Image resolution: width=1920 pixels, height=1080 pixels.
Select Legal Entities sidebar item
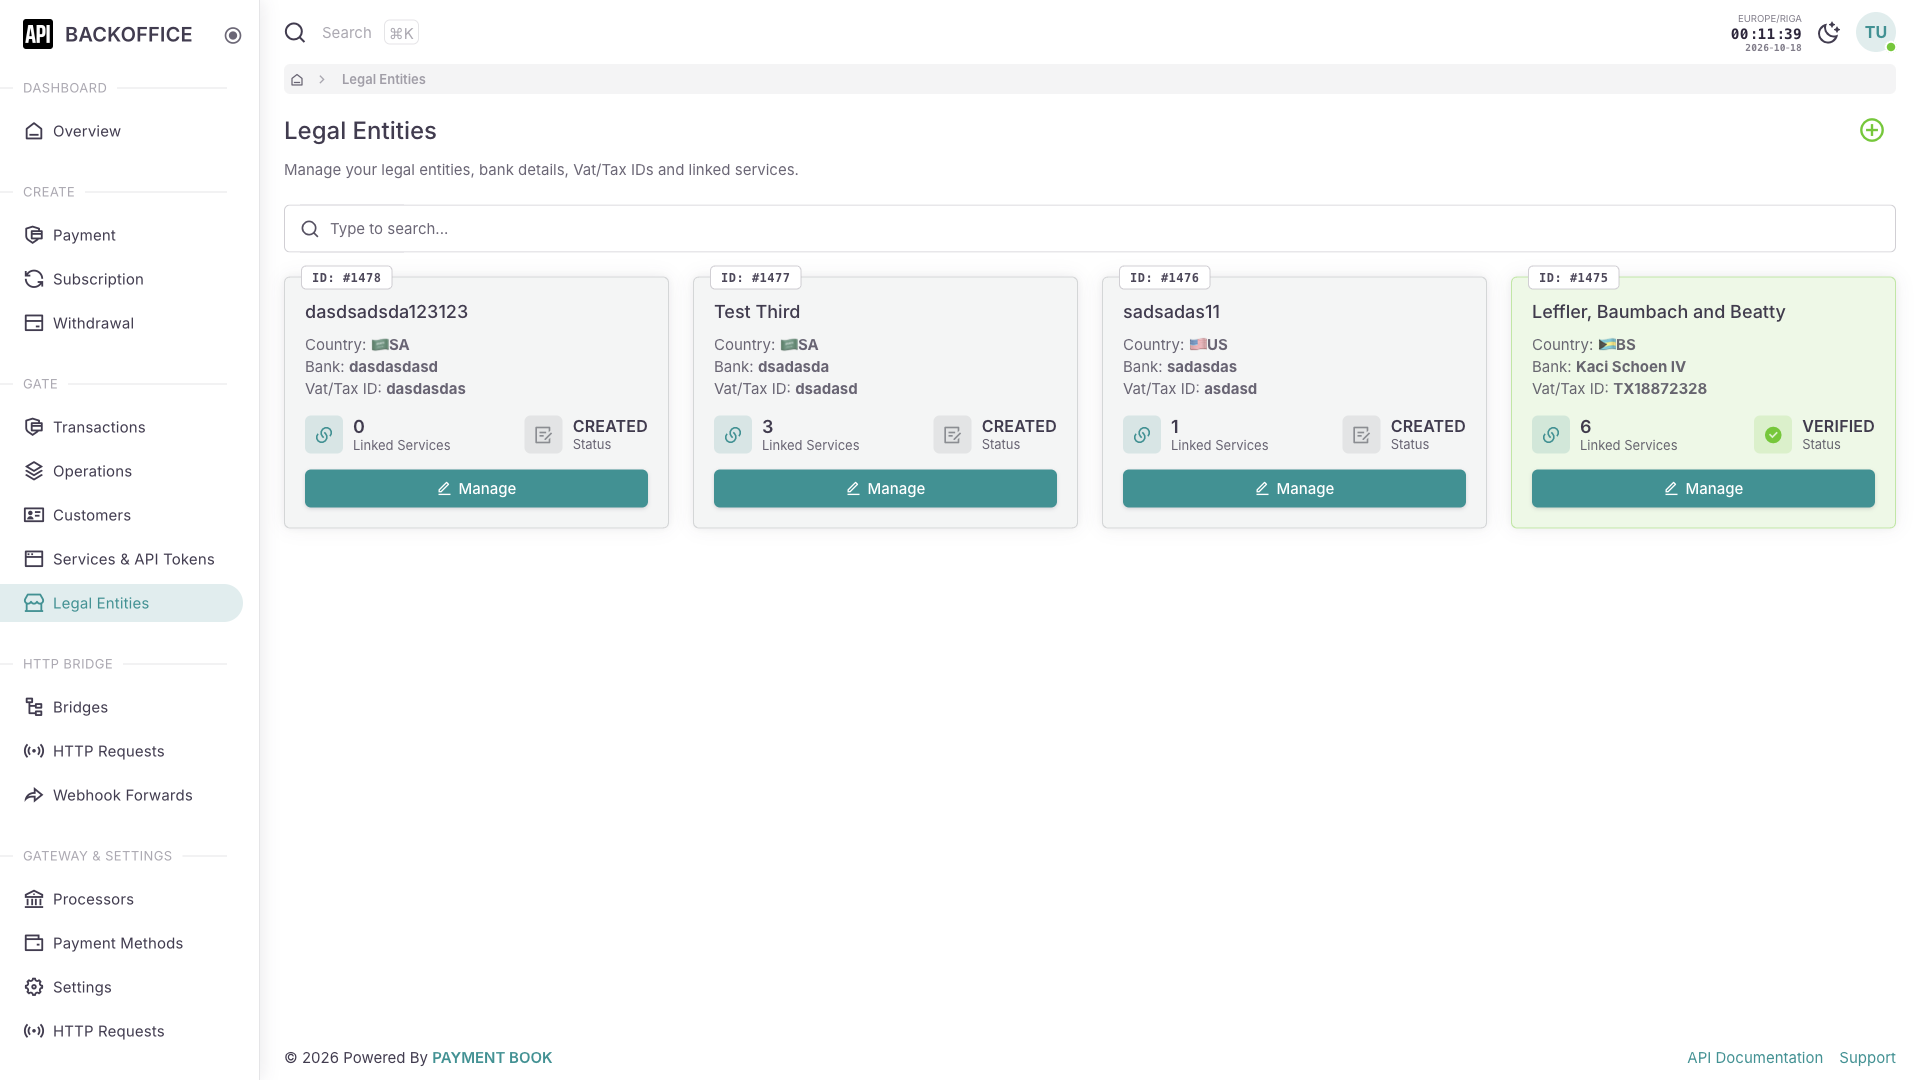click(121, 603)
